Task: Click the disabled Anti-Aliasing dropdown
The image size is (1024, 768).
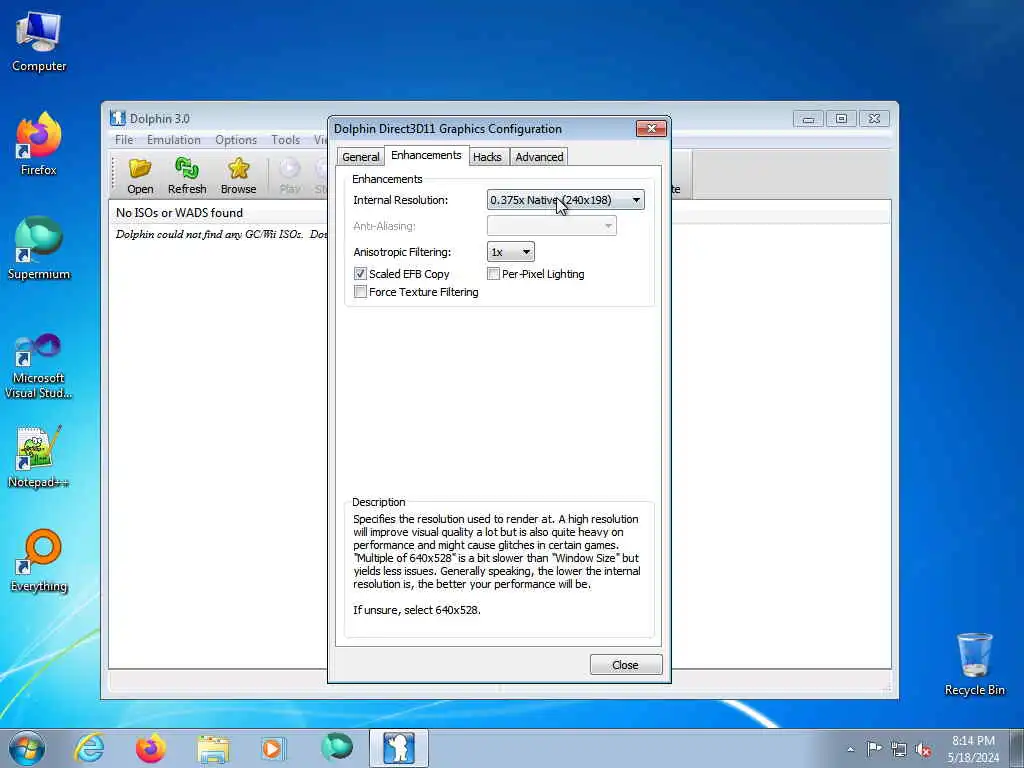Action: coord(552,226)
